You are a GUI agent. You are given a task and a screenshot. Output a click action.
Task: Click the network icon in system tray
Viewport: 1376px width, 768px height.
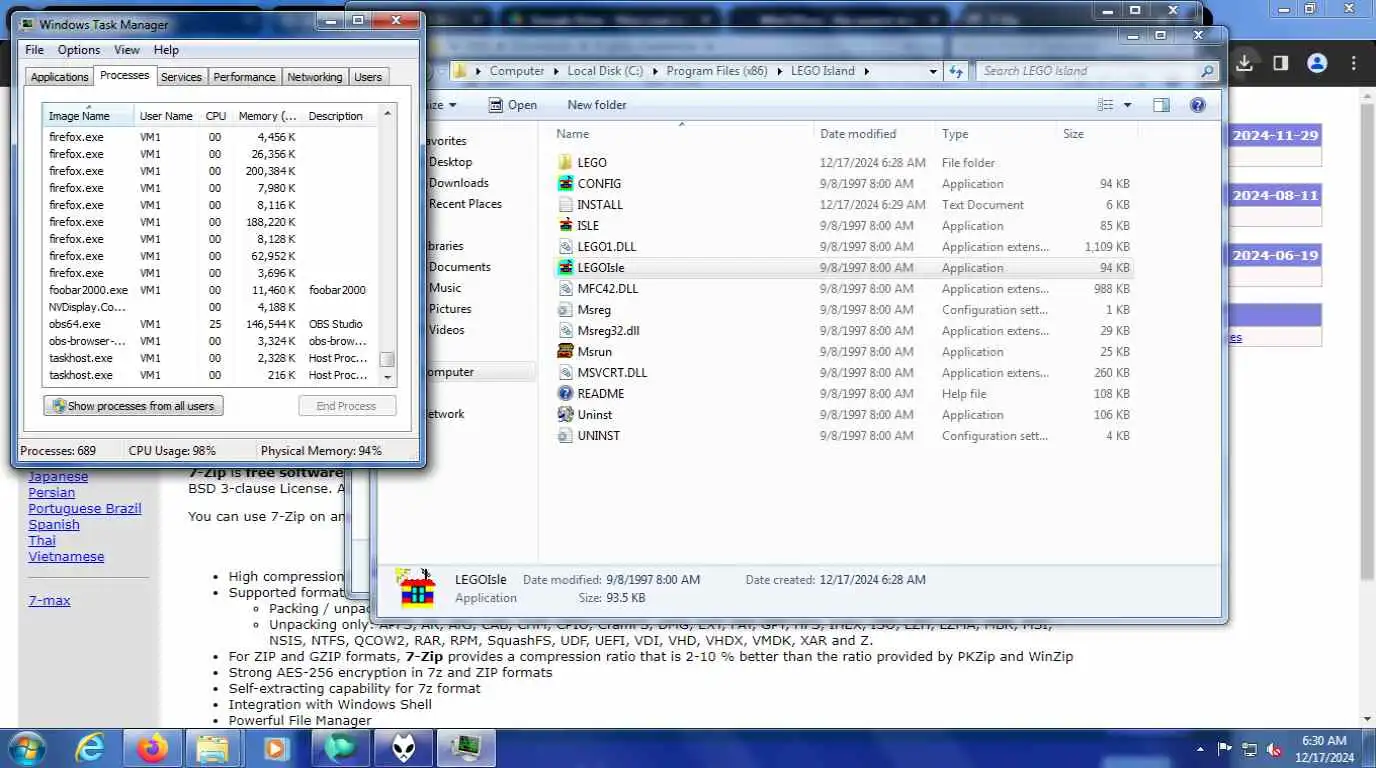pyautogui.click(x=1249, y=749)
